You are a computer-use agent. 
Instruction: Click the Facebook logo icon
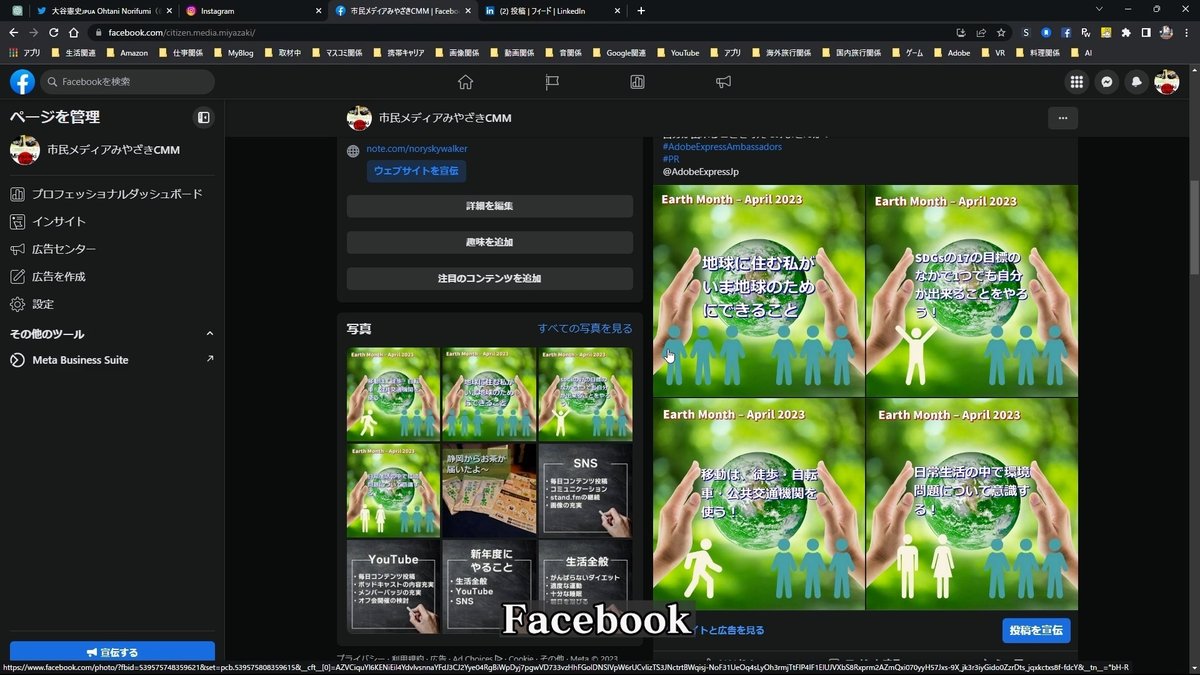[22, 82]
